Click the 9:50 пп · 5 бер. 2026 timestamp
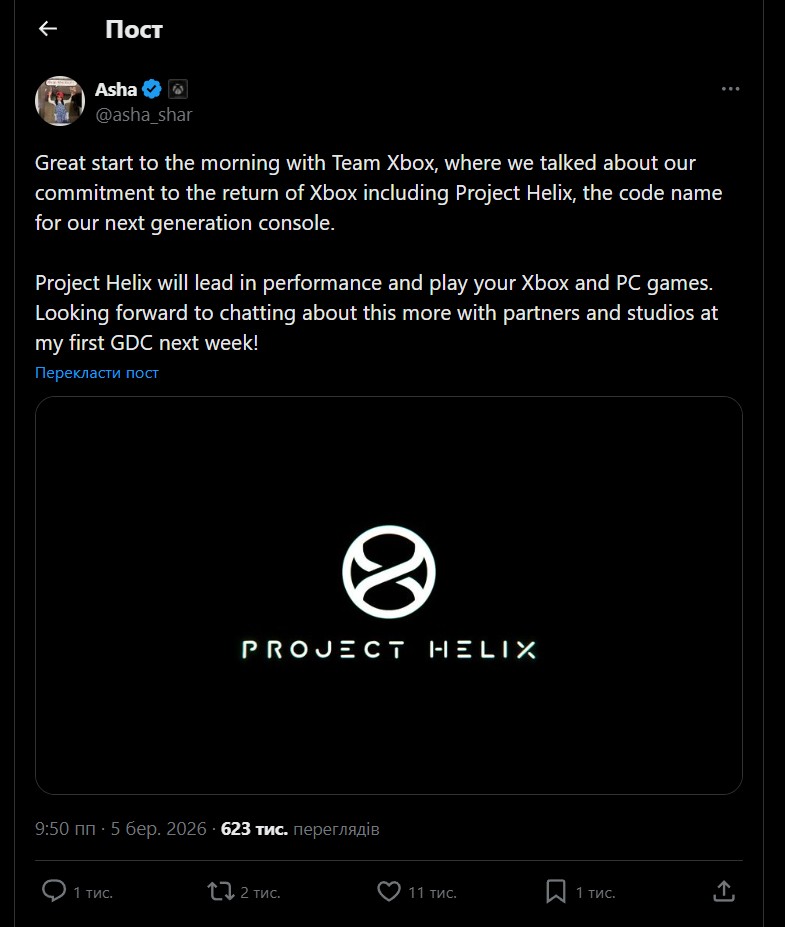Viewport: 785px width, 927px height. (121, 829)
